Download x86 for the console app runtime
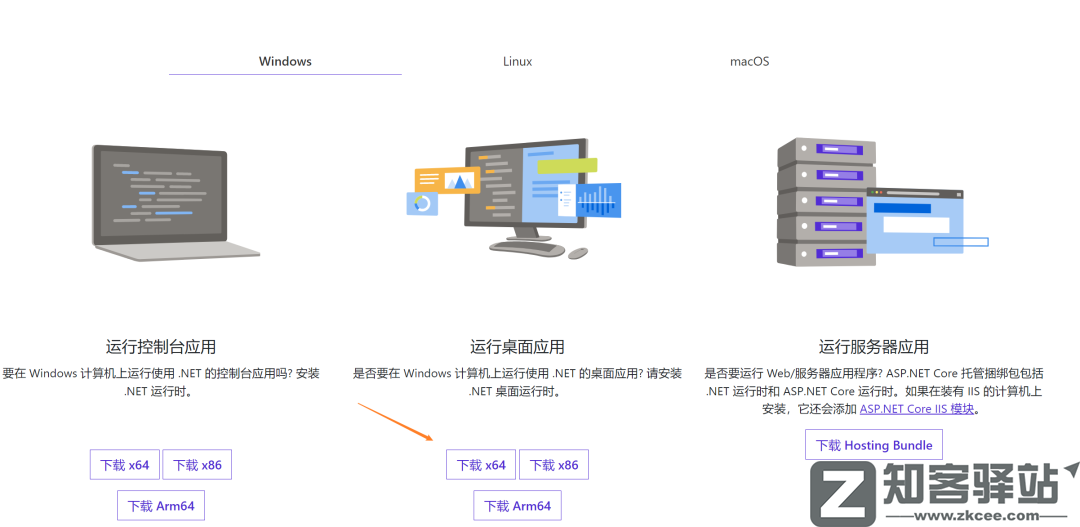 tap(197, 465)
